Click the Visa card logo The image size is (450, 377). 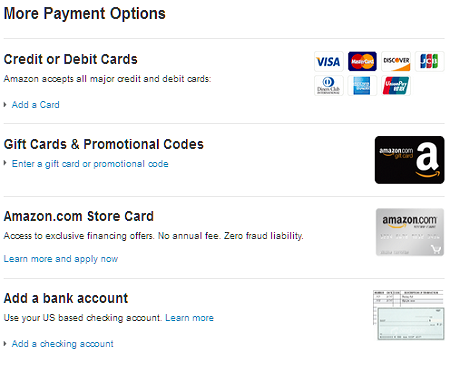coord(329,61)
